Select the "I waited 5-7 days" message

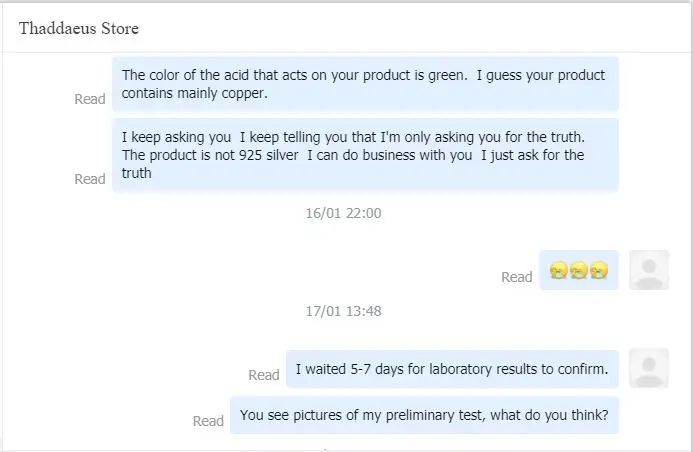tap(452, 369)
